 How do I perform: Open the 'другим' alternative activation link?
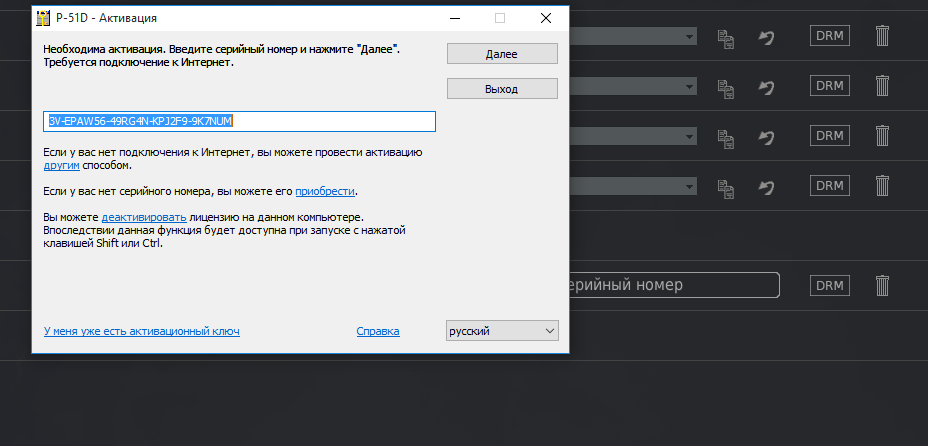coord(62,166)
